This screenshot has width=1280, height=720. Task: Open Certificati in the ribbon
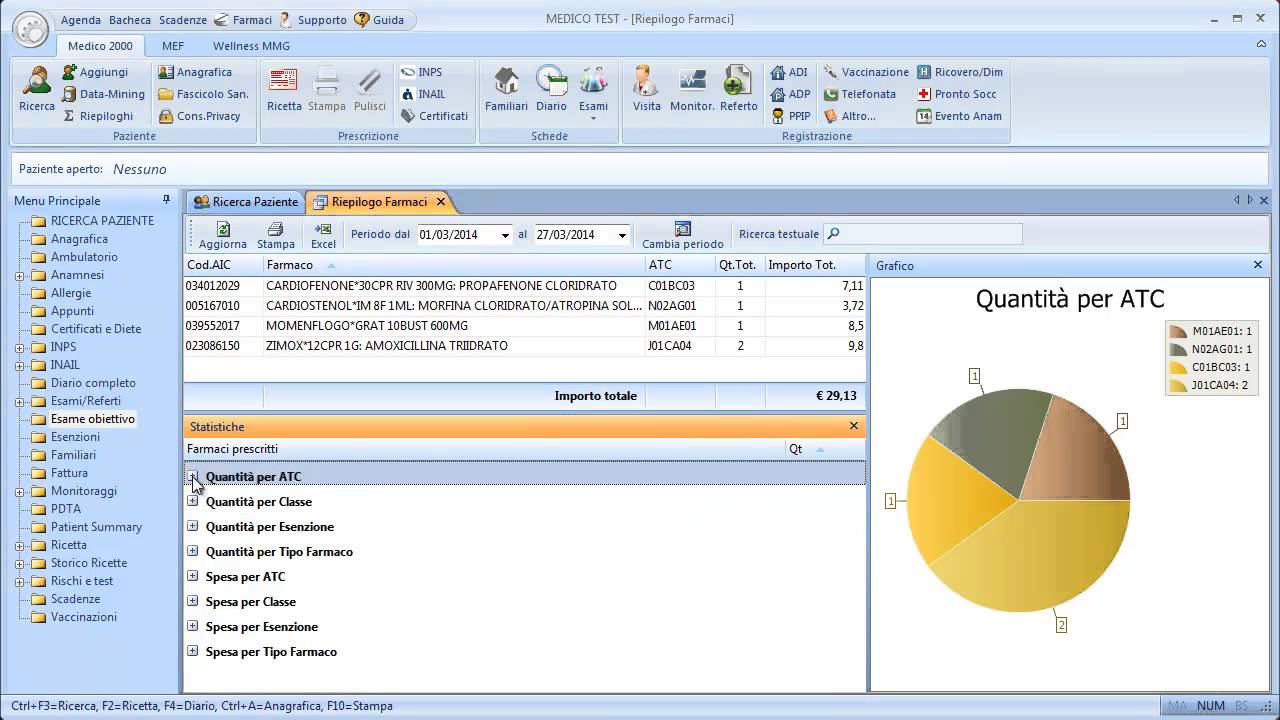(434, 116)
